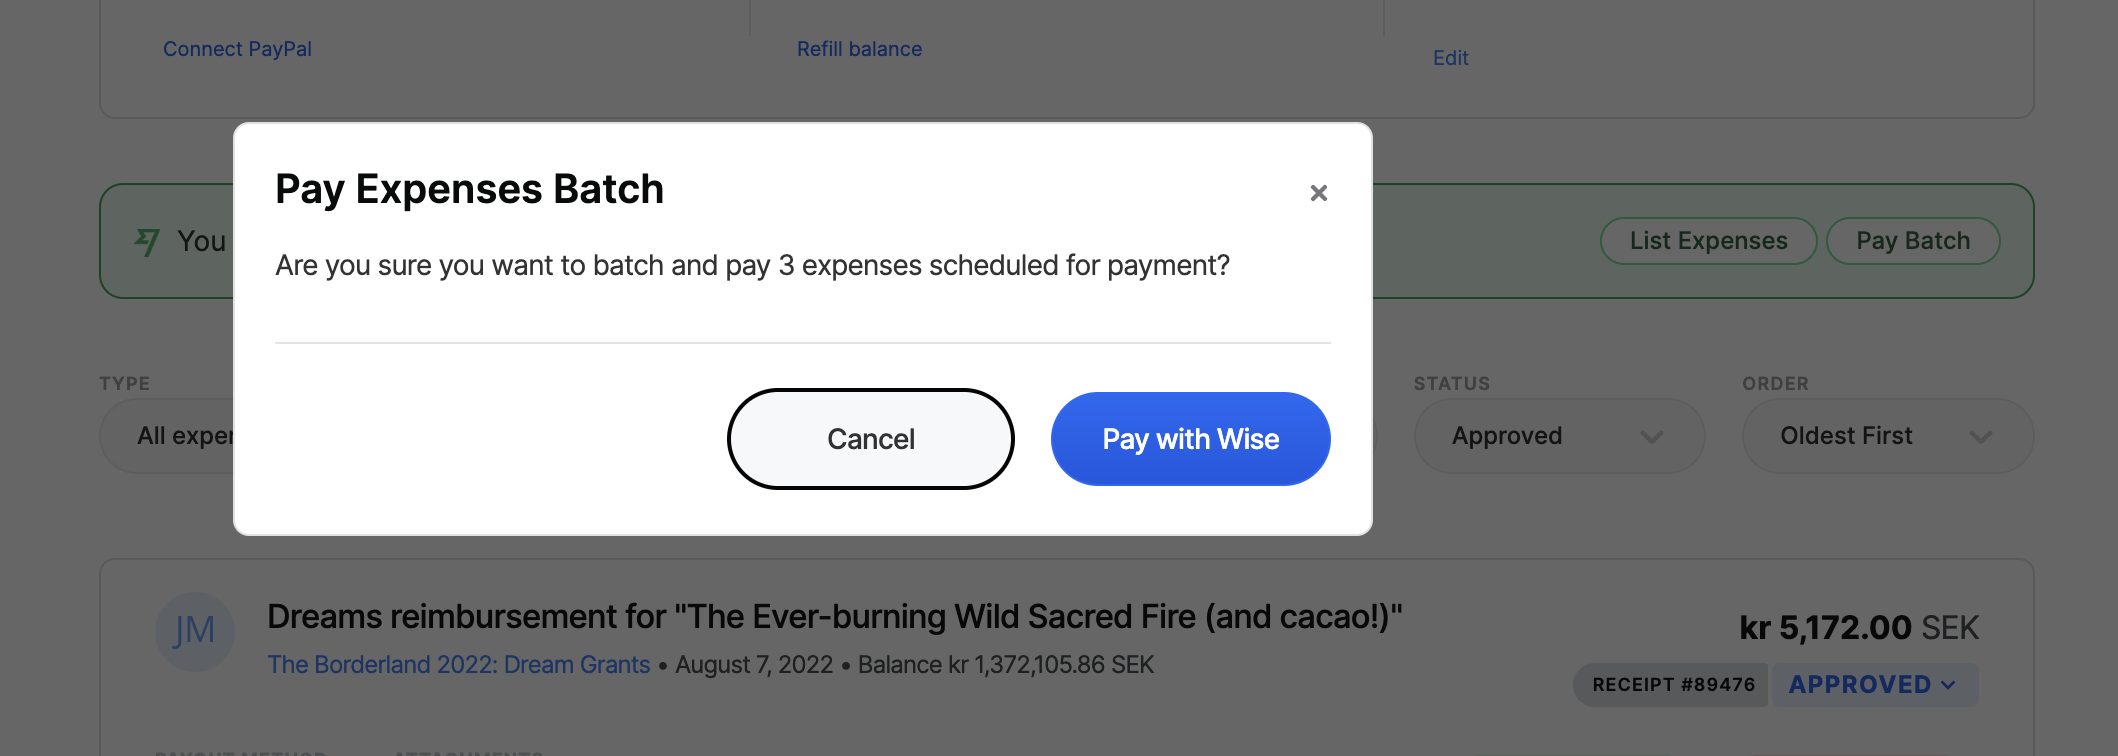
Task: Cancel the batch payment
Action: 870,439
